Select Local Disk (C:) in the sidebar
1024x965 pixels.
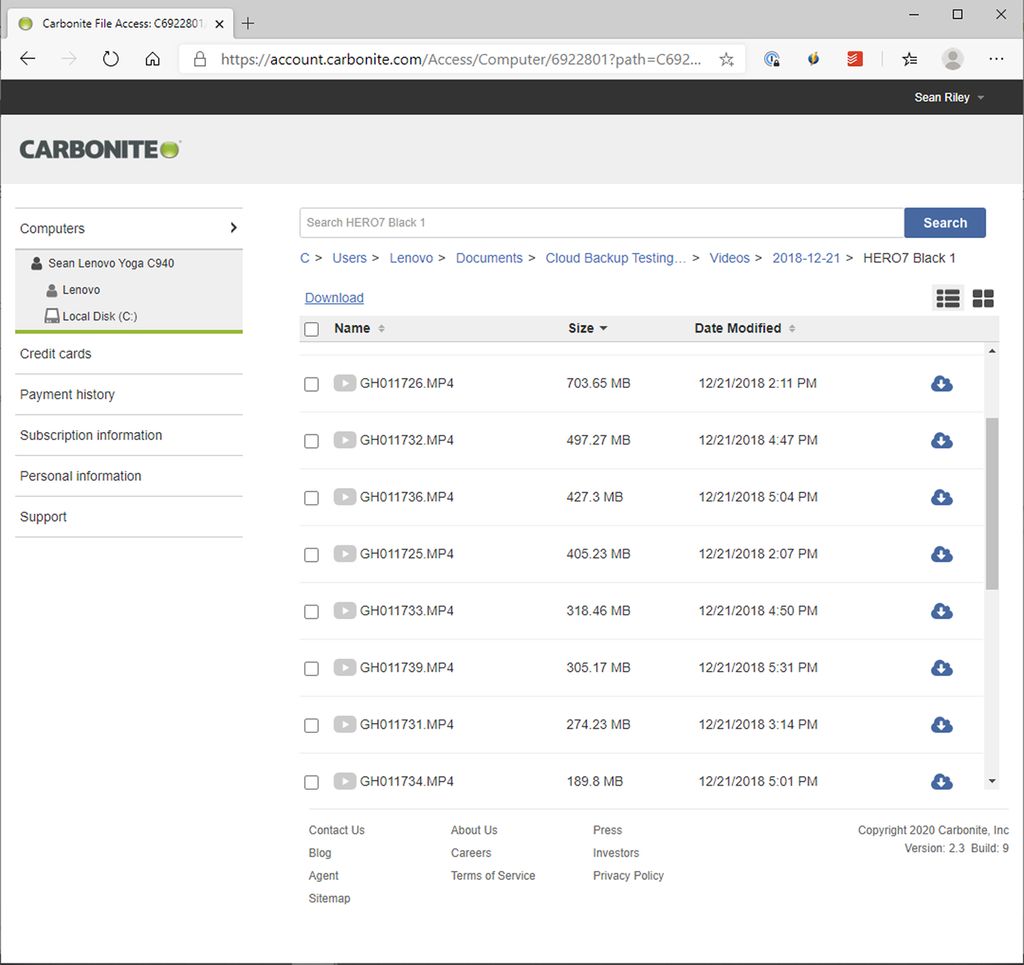[96, 316]
